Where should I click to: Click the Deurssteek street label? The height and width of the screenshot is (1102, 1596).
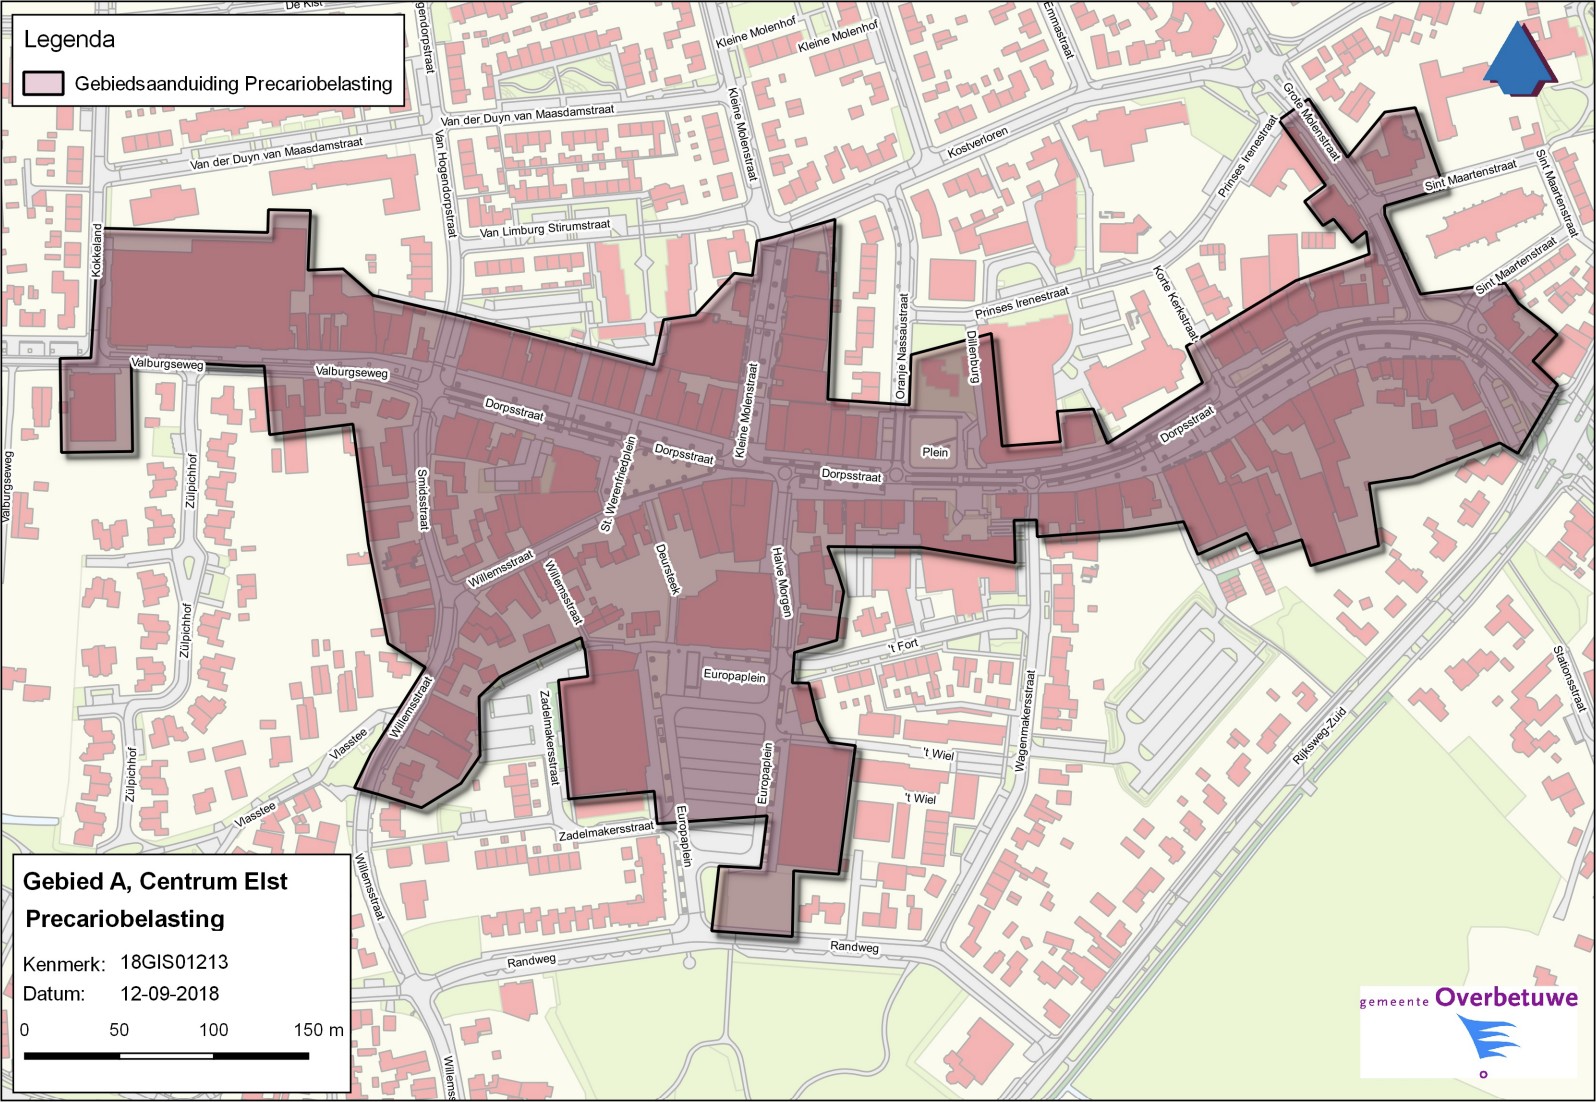pos(667,570)
